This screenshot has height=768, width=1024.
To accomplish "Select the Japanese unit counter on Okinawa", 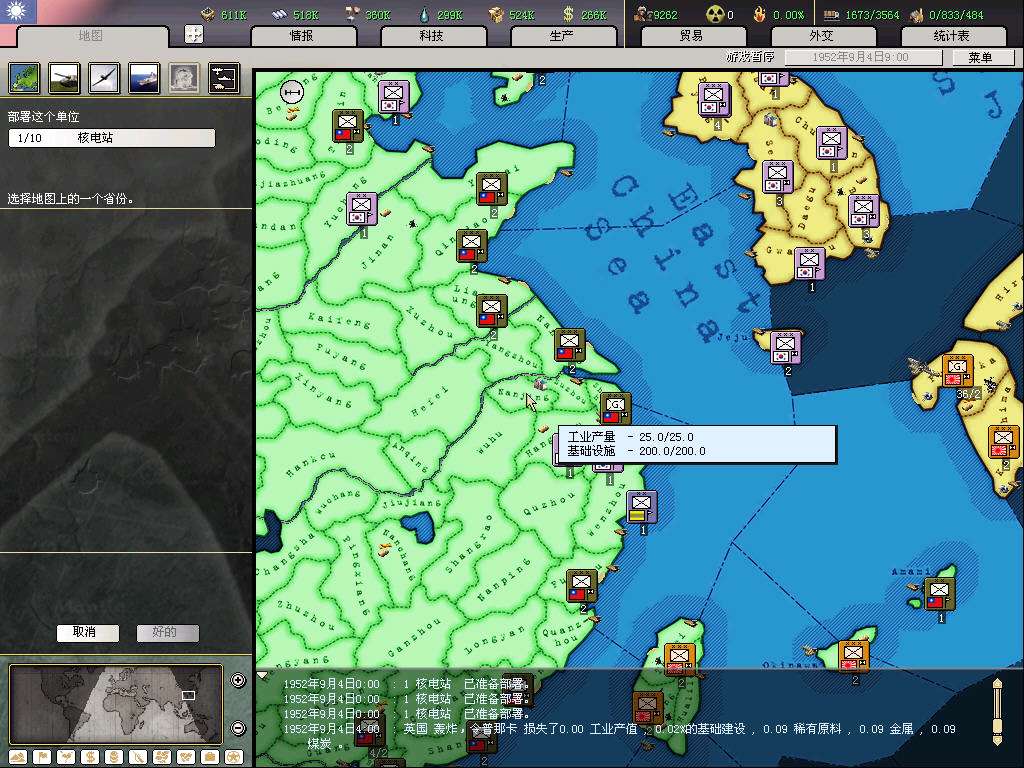I will click(x=854, y=657).
